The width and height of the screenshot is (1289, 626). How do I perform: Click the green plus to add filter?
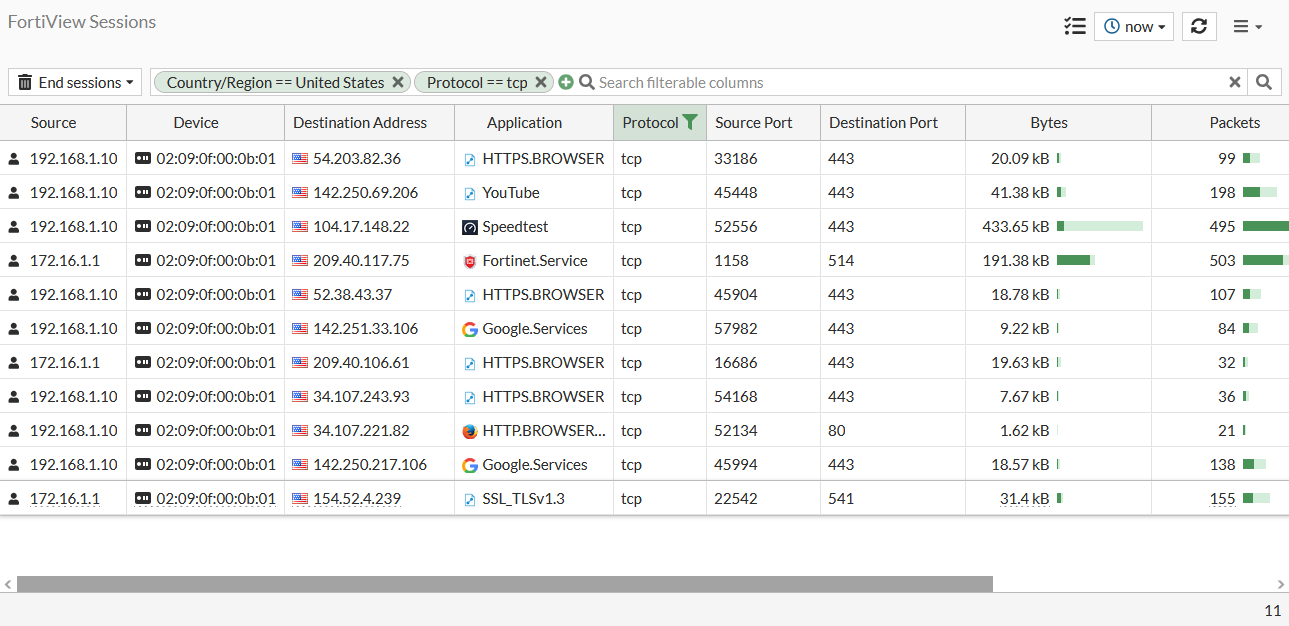[x=566, y=82]
